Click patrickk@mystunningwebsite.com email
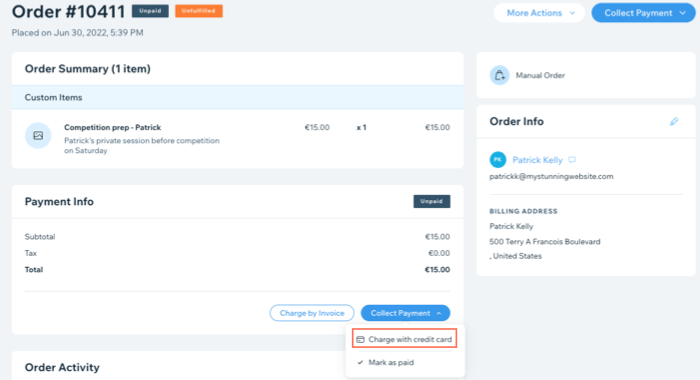Image resolution: width=700 pixels, height=380 pixels. [551, 176]
